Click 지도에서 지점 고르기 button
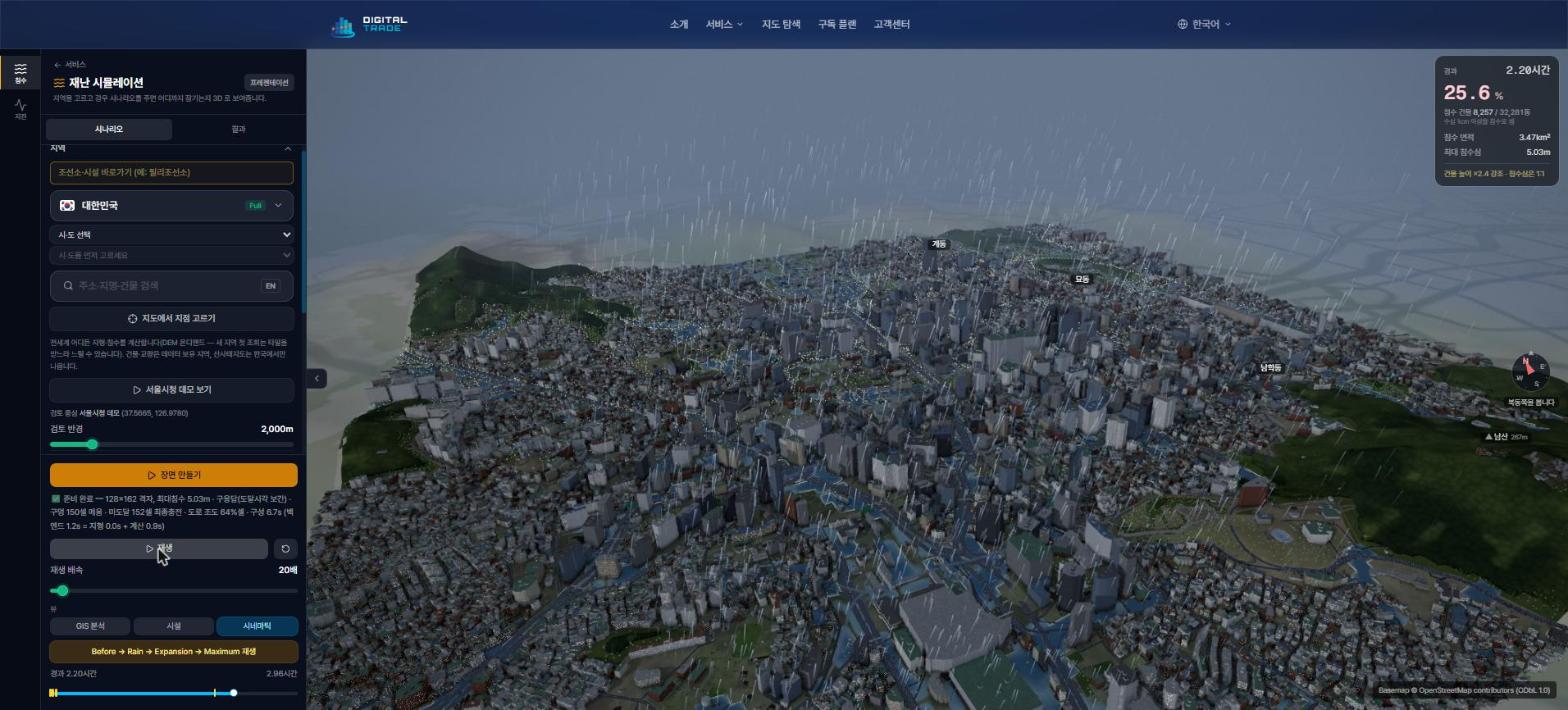The image size is (1568, 710). pos(172,319)
